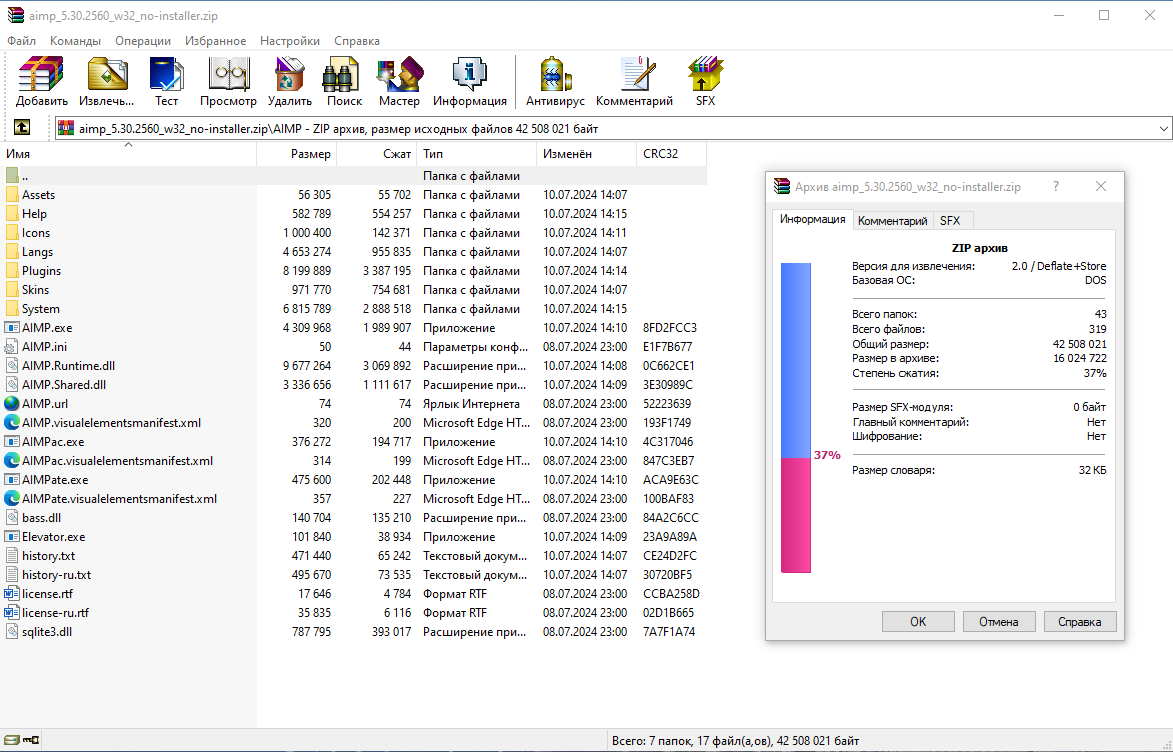This screenshot has height=752, width=1173.
Task: Click the drive icon in the status bar
Action: point(12,740)
